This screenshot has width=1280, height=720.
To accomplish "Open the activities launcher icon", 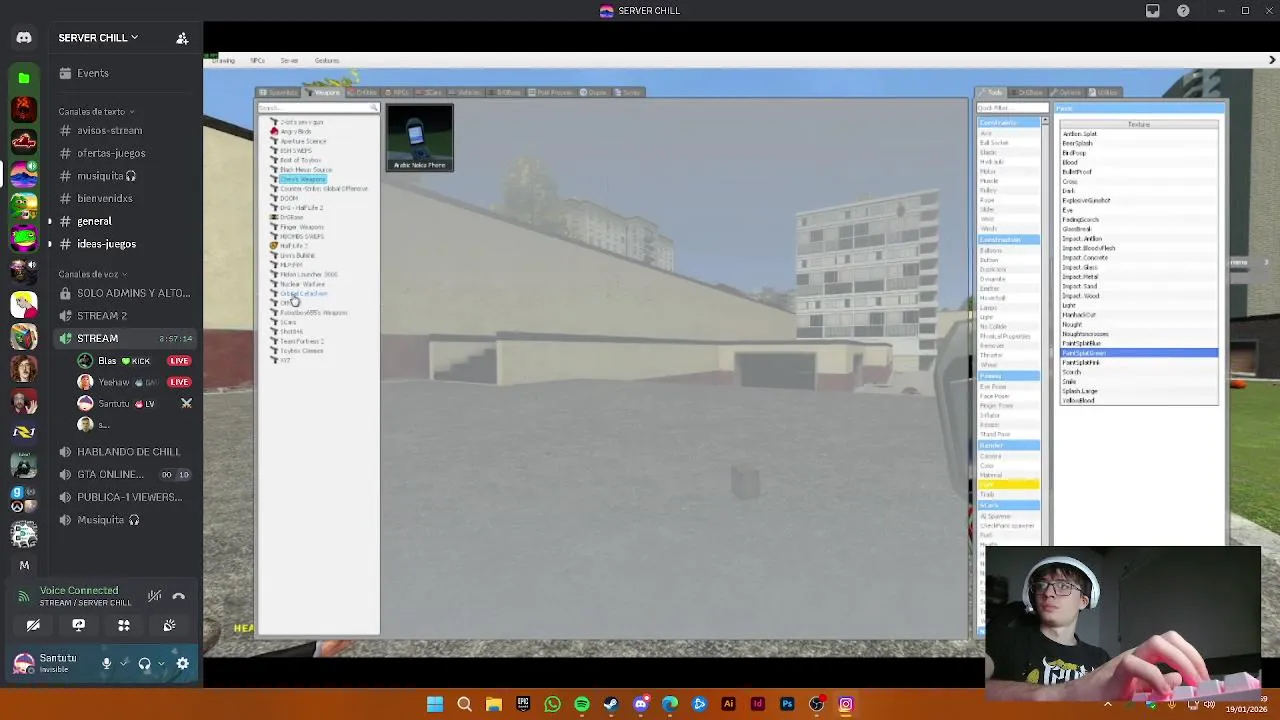I will click(124, 625).
